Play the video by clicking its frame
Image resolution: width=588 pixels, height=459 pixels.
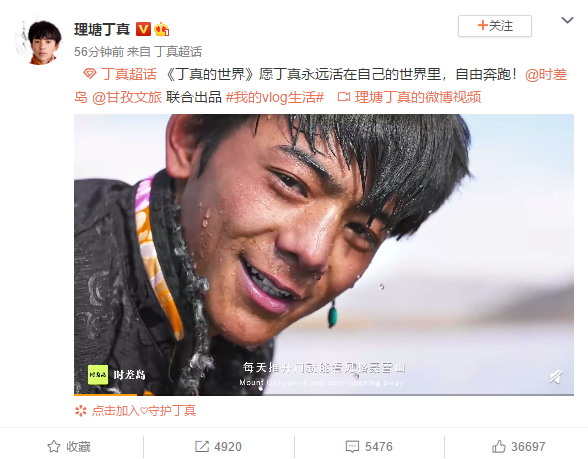click(324, 254)
